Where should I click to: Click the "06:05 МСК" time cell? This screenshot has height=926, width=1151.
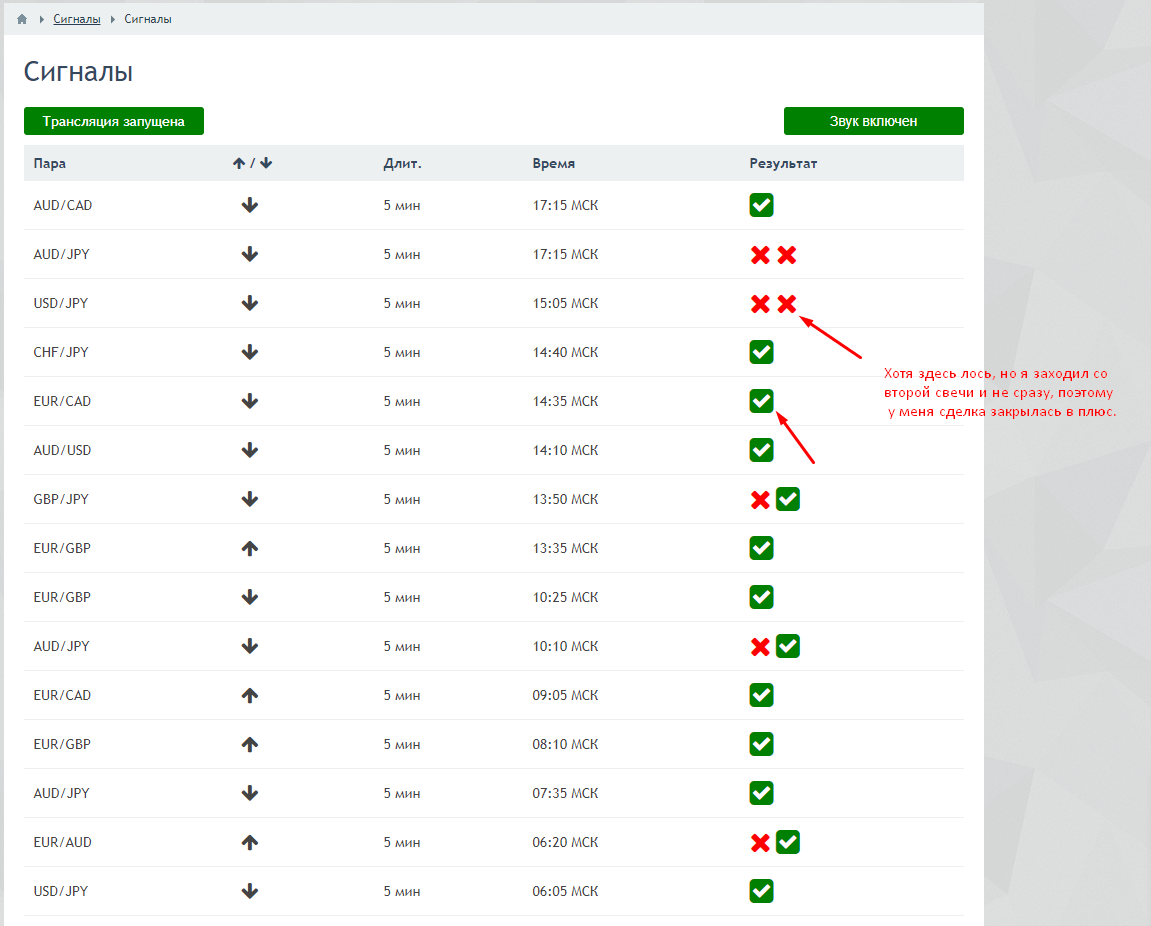565,891
